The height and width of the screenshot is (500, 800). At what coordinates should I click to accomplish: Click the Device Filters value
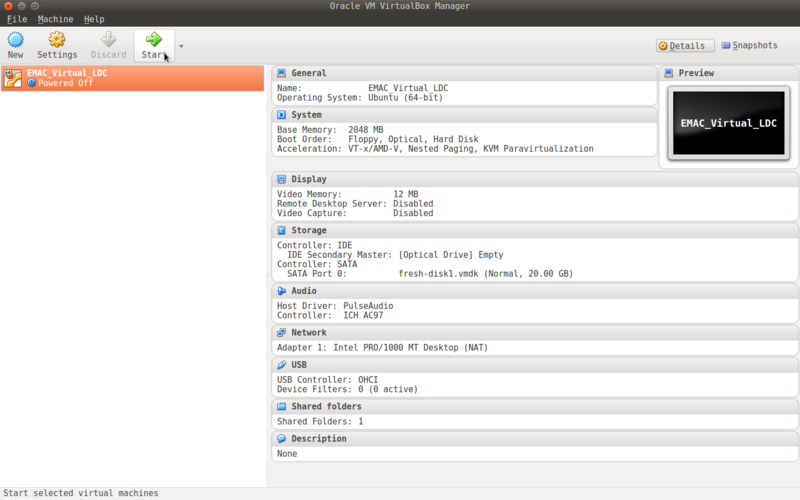388,389
